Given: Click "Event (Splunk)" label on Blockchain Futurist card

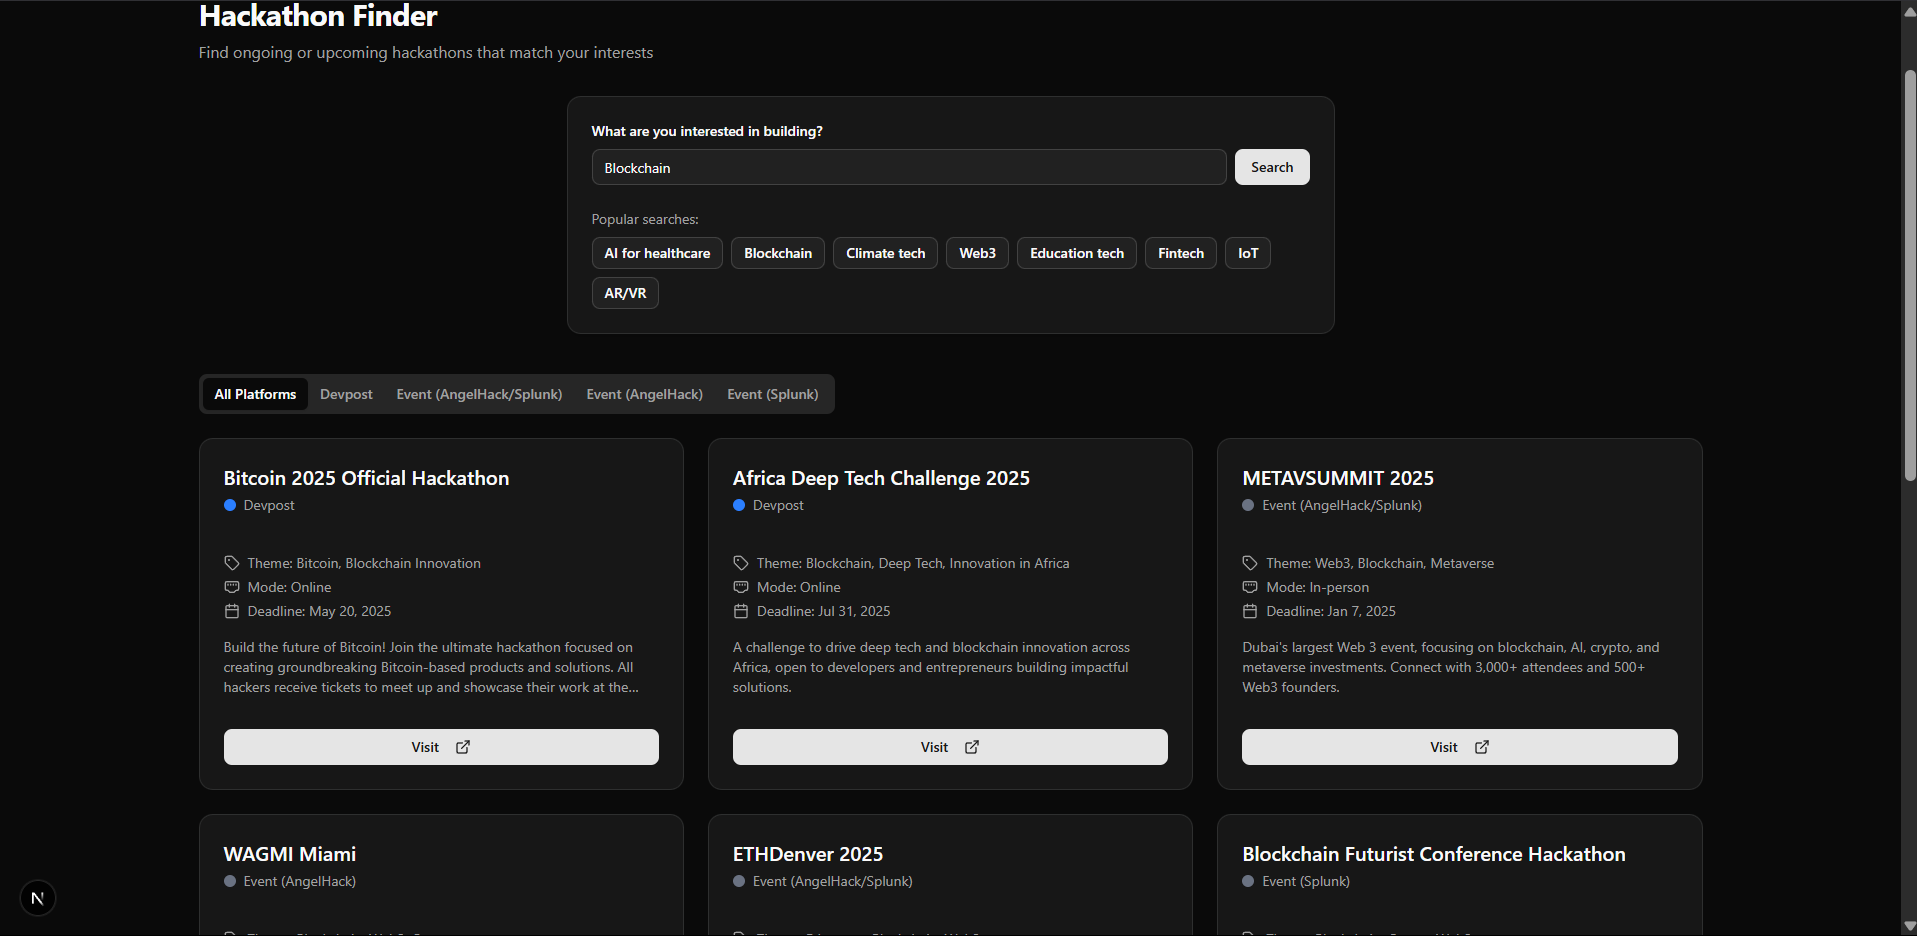Looking at the screenshot, I should pyautogui.click(x=1306, y=881).
